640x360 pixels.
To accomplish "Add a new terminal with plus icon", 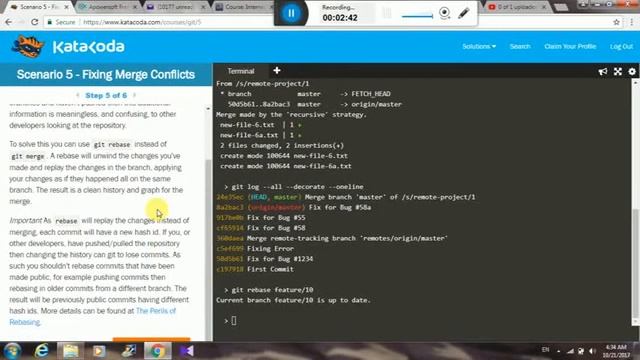I will pyautogui.click(x=277, y=71).
